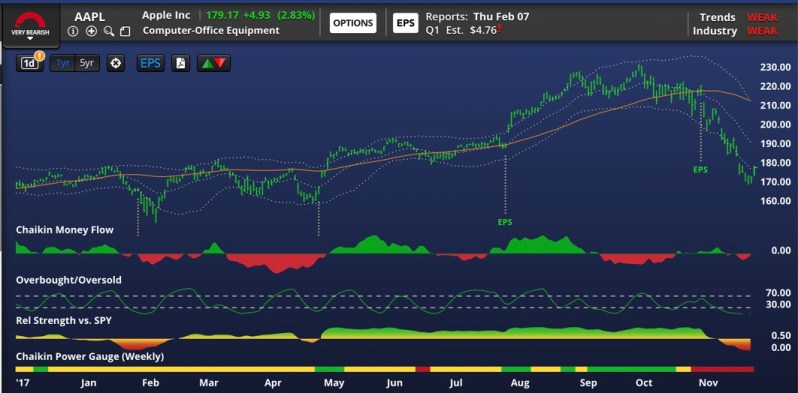Open the AAPL info circle icon

(x=73, y=32)
